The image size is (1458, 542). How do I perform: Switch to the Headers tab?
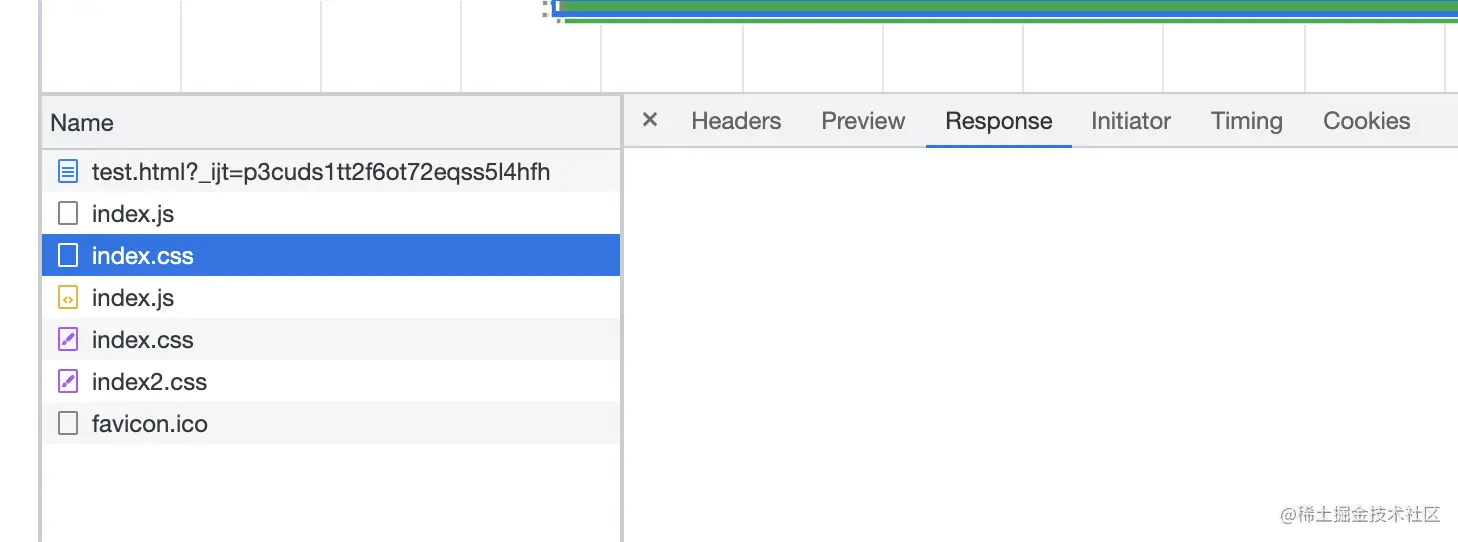tap(736, 121)
